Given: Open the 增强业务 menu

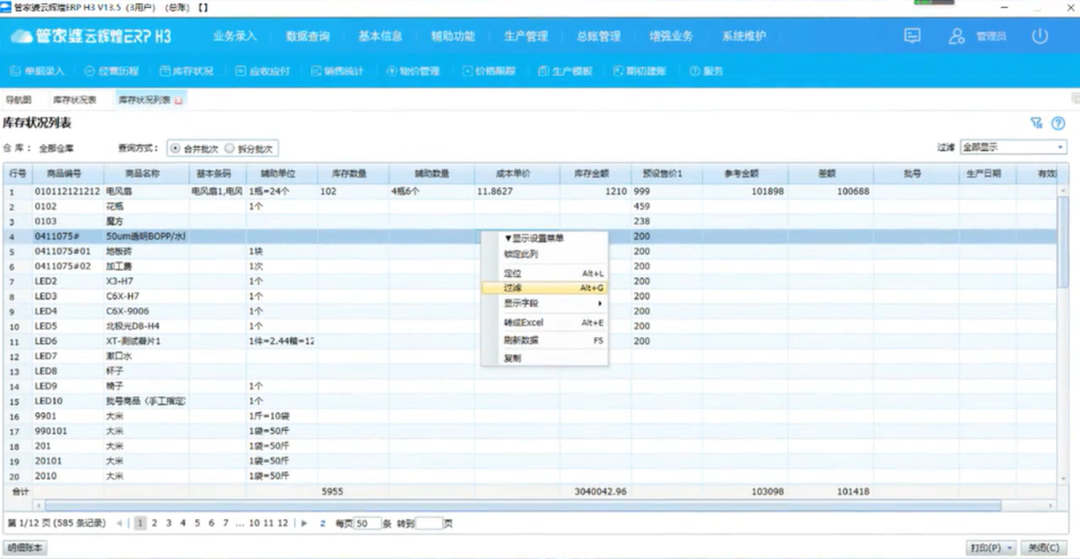Looking at the screenshot, I should pos(671,36).
